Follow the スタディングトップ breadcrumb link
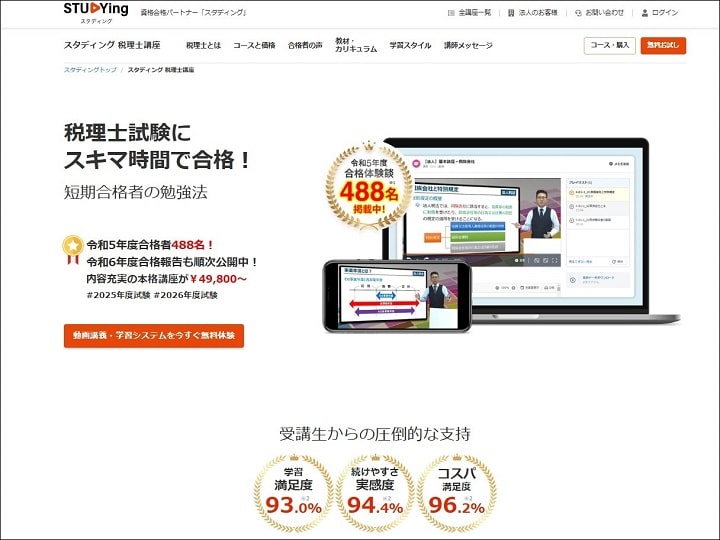Image resolution: width=720 pixels, height=540 pixels. [x=90, y=70]
